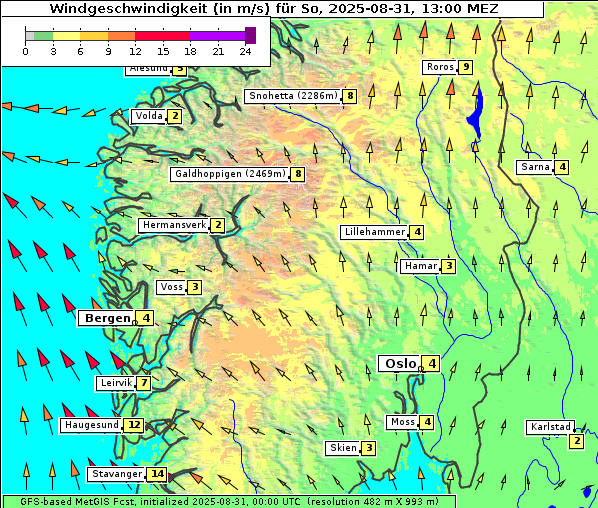
Task: Click the Oslo city label
Action: (400, 364)
